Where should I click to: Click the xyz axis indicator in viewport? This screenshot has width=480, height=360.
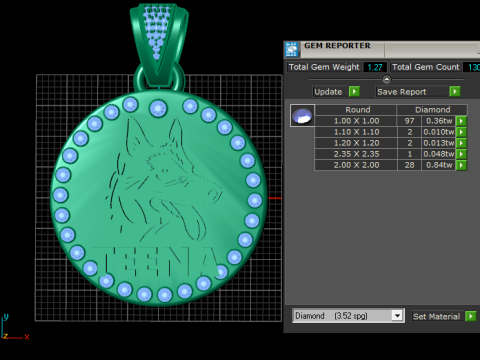pyautogui.click(x=15, y=327)
